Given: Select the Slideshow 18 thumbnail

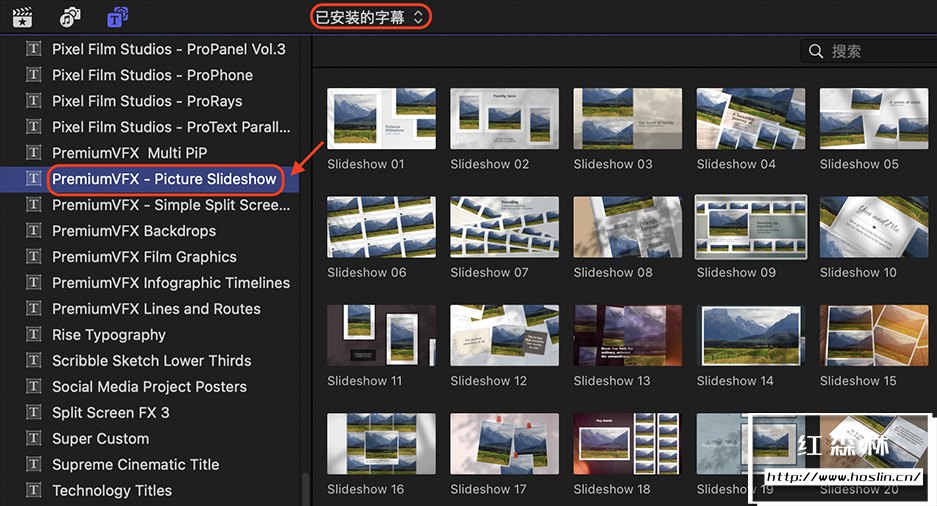Looking at the screenshot, I should (x=627, y=444).
